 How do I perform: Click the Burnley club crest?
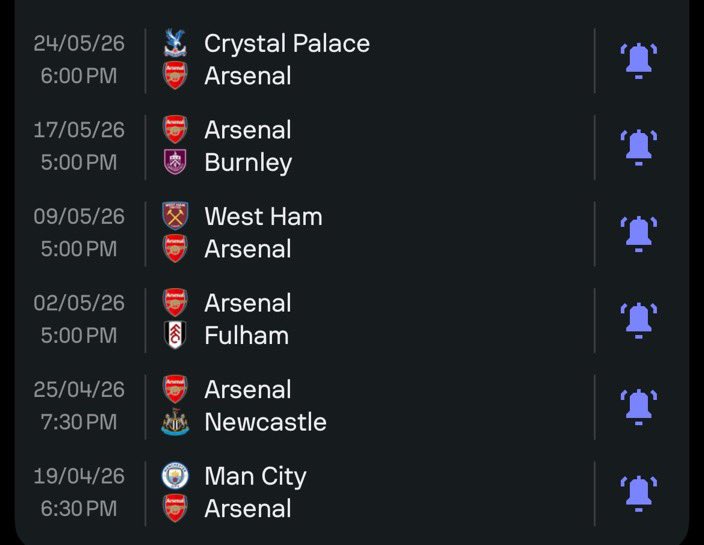(x=175, y=162)
